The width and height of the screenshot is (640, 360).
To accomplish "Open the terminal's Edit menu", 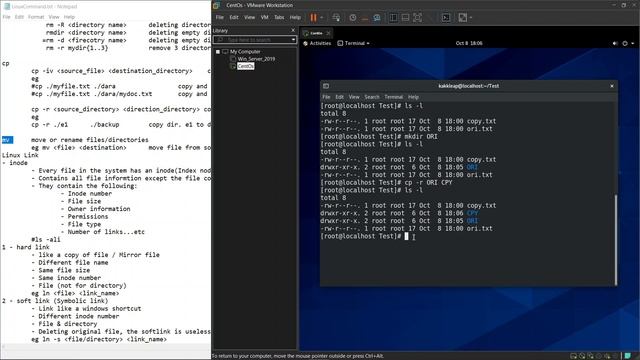I will click(340, 97).
